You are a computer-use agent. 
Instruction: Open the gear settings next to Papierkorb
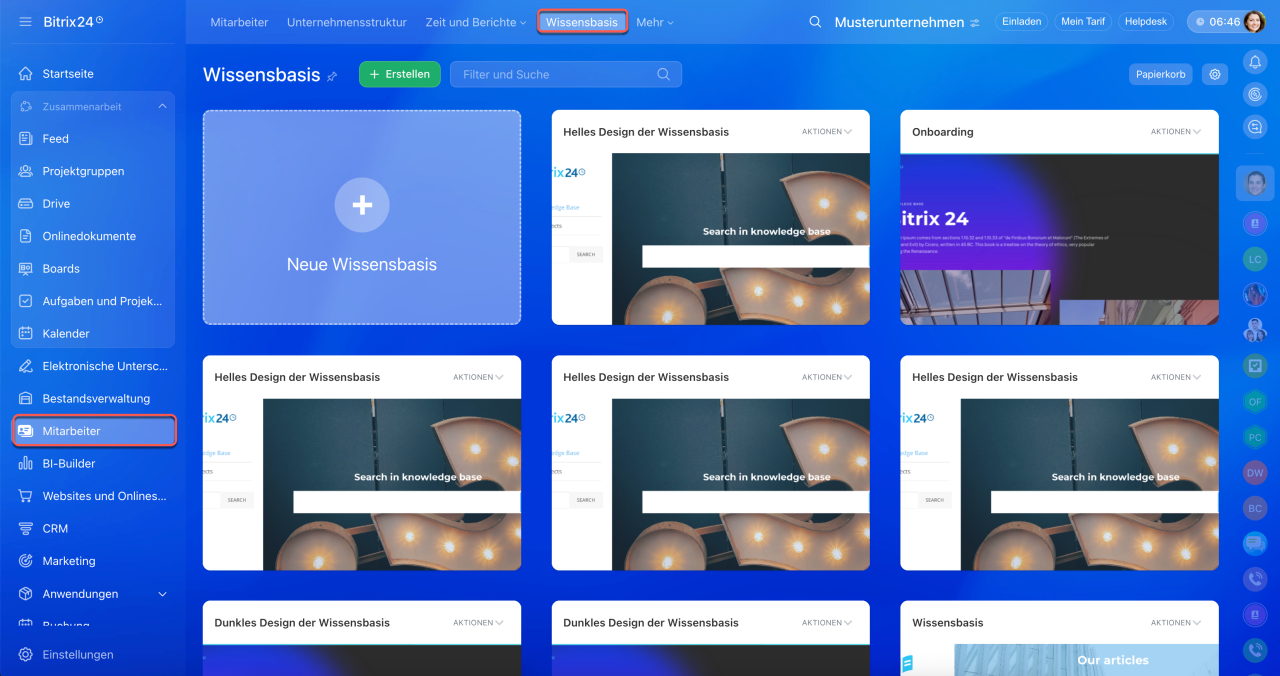click(1215, 74)
